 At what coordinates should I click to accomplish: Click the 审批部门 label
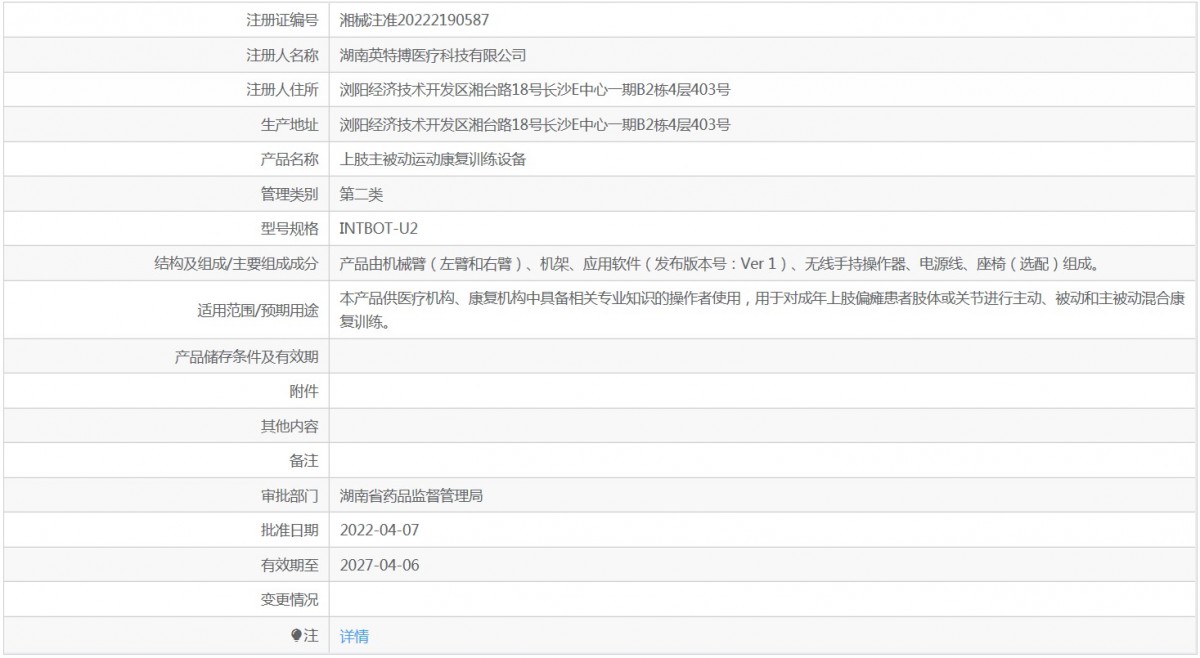tap(289, 496)
